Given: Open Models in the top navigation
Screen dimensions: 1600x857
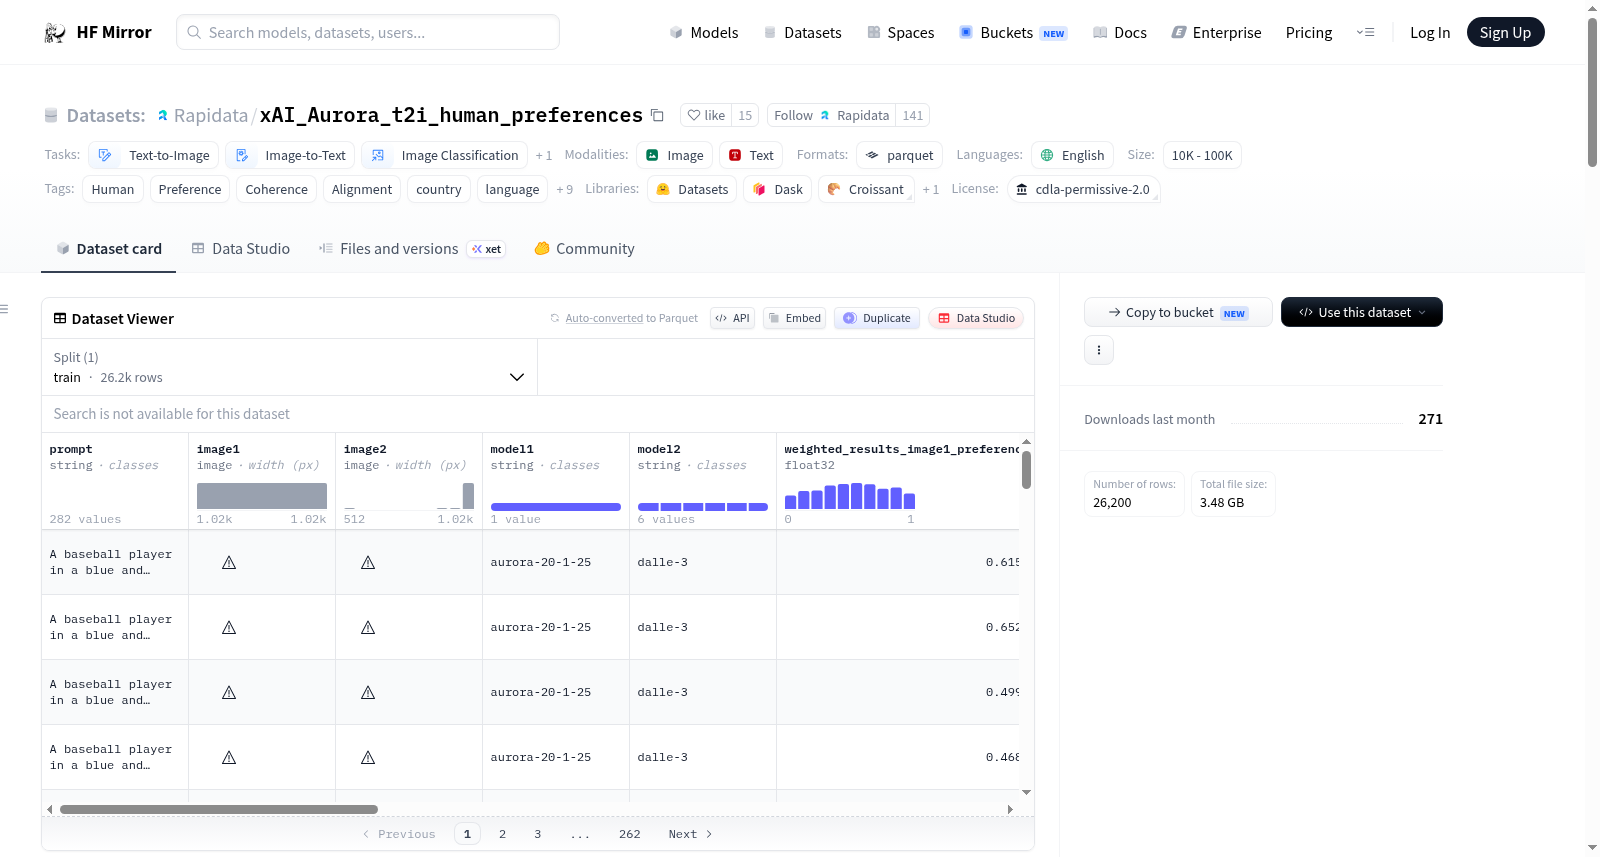Looking at the screenshot, I should 704,33.
